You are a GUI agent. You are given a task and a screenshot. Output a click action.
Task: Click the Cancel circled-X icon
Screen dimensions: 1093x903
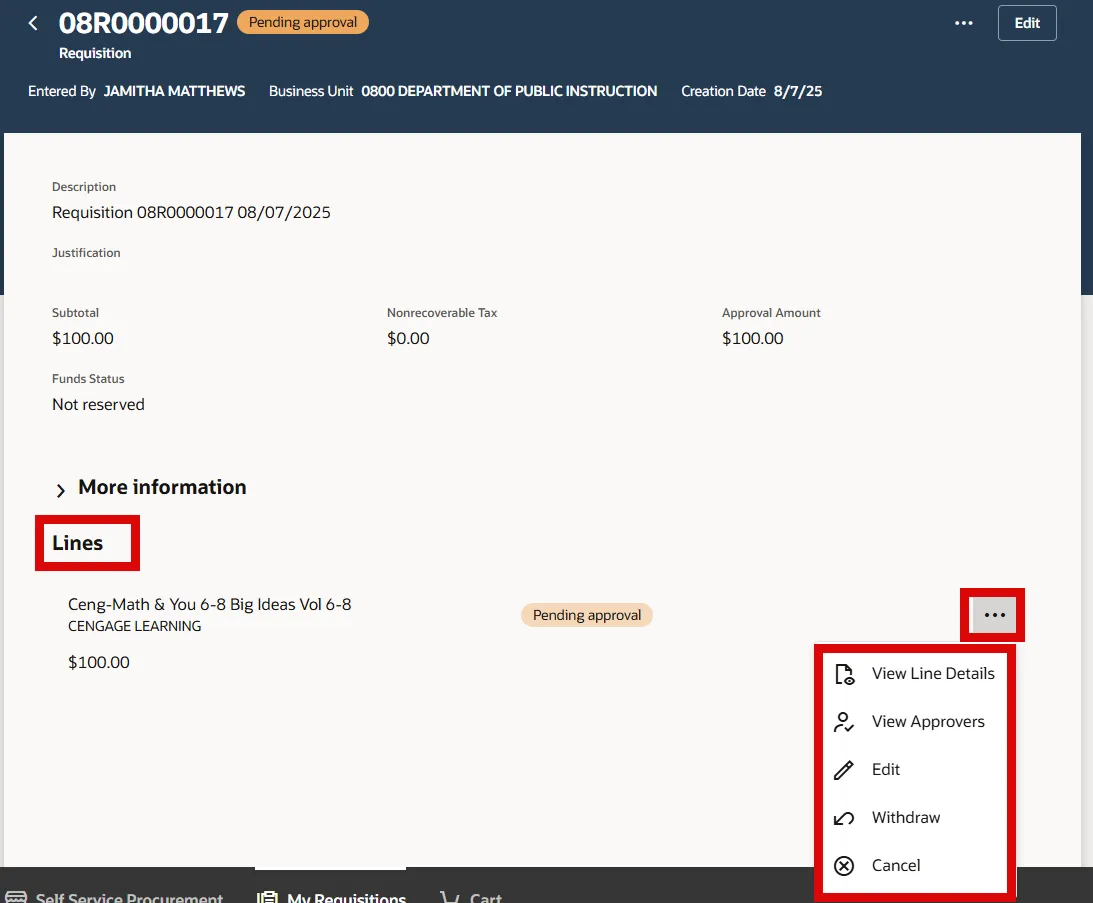click(x=845, y=866)
